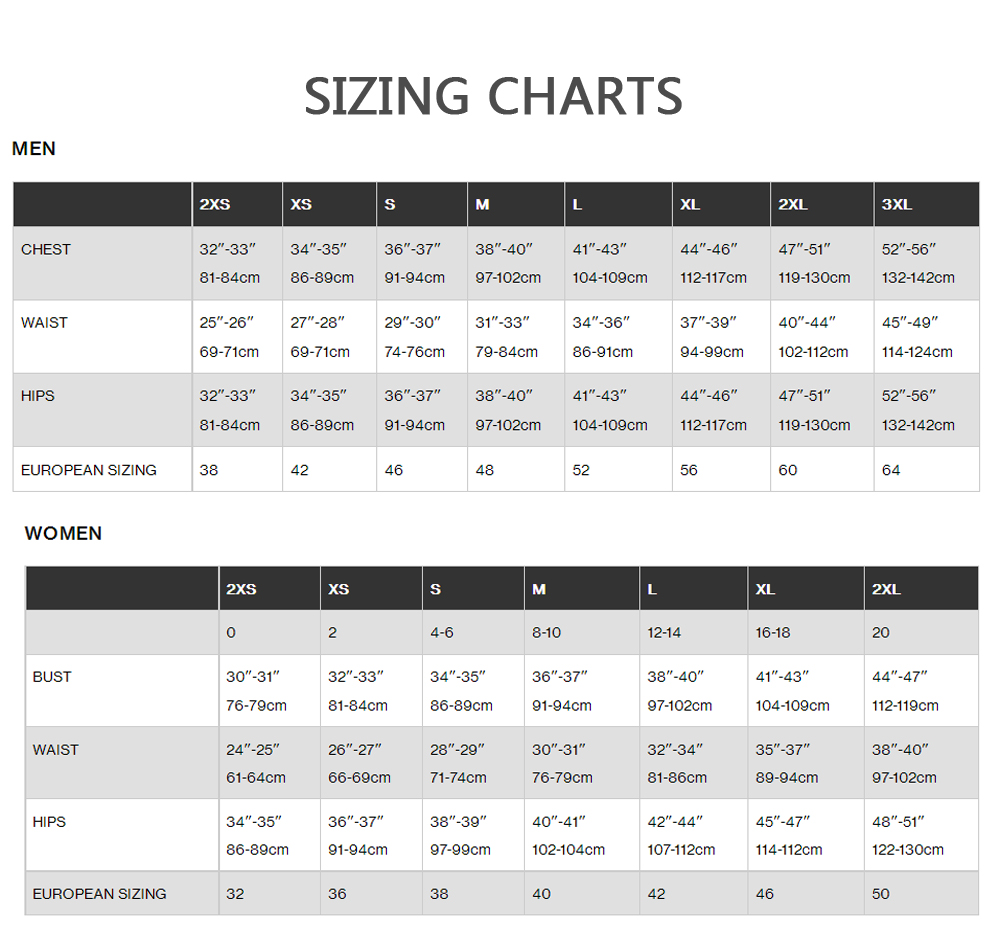Click men's hips cell for size 2XS
The width and height of the screenshot is (990, 942).
pos(229,410)
